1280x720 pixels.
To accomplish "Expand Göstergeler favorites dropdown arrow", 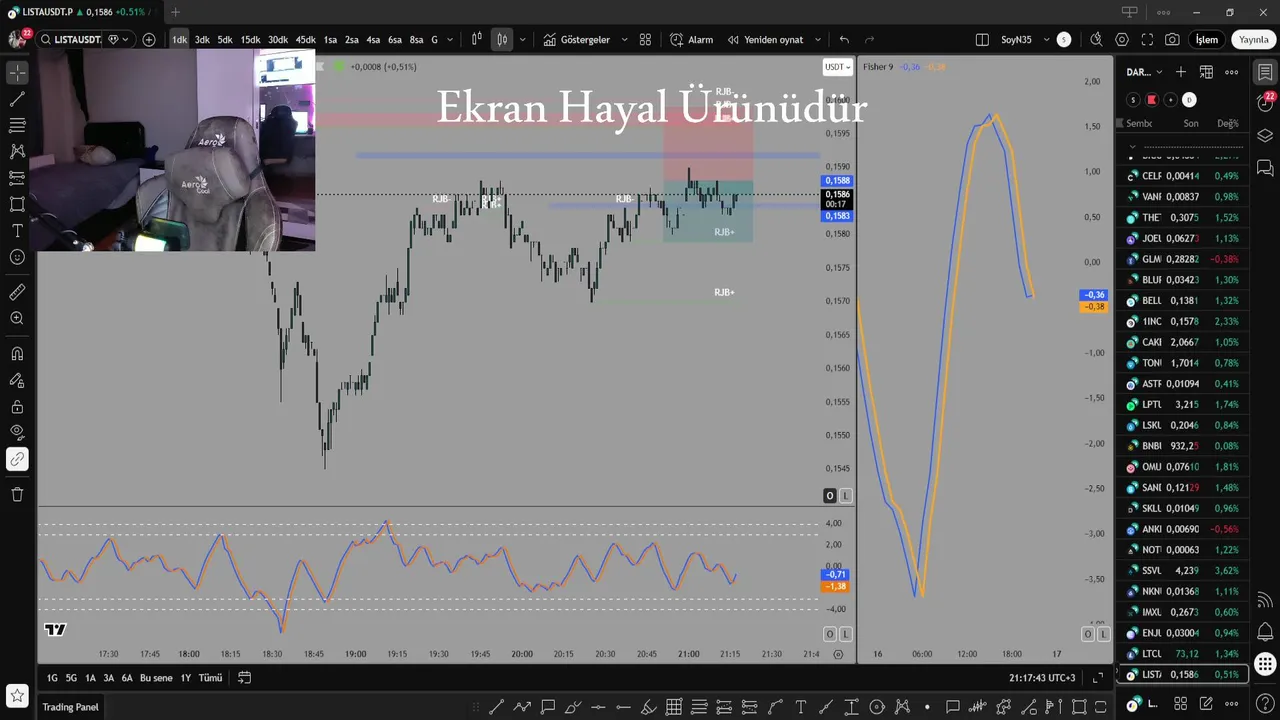I will (625, 40).
